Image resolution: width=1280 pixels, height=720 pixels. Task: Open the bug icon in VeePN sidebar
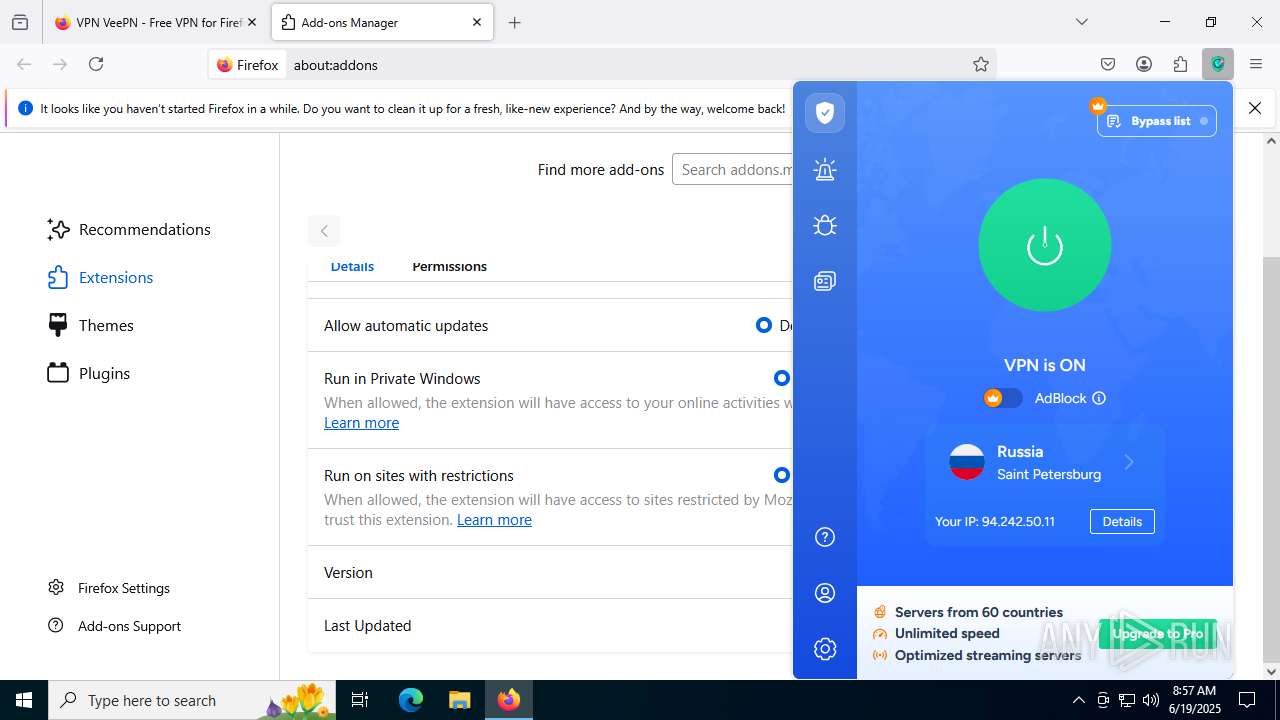point(825,225)
